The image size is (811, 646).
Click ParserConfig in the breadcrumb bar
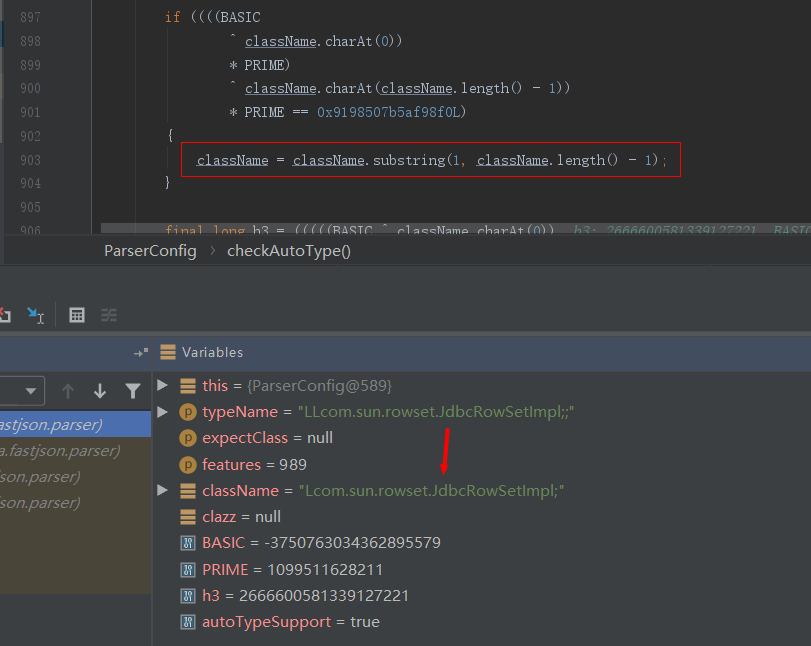(x=151, y=251)
